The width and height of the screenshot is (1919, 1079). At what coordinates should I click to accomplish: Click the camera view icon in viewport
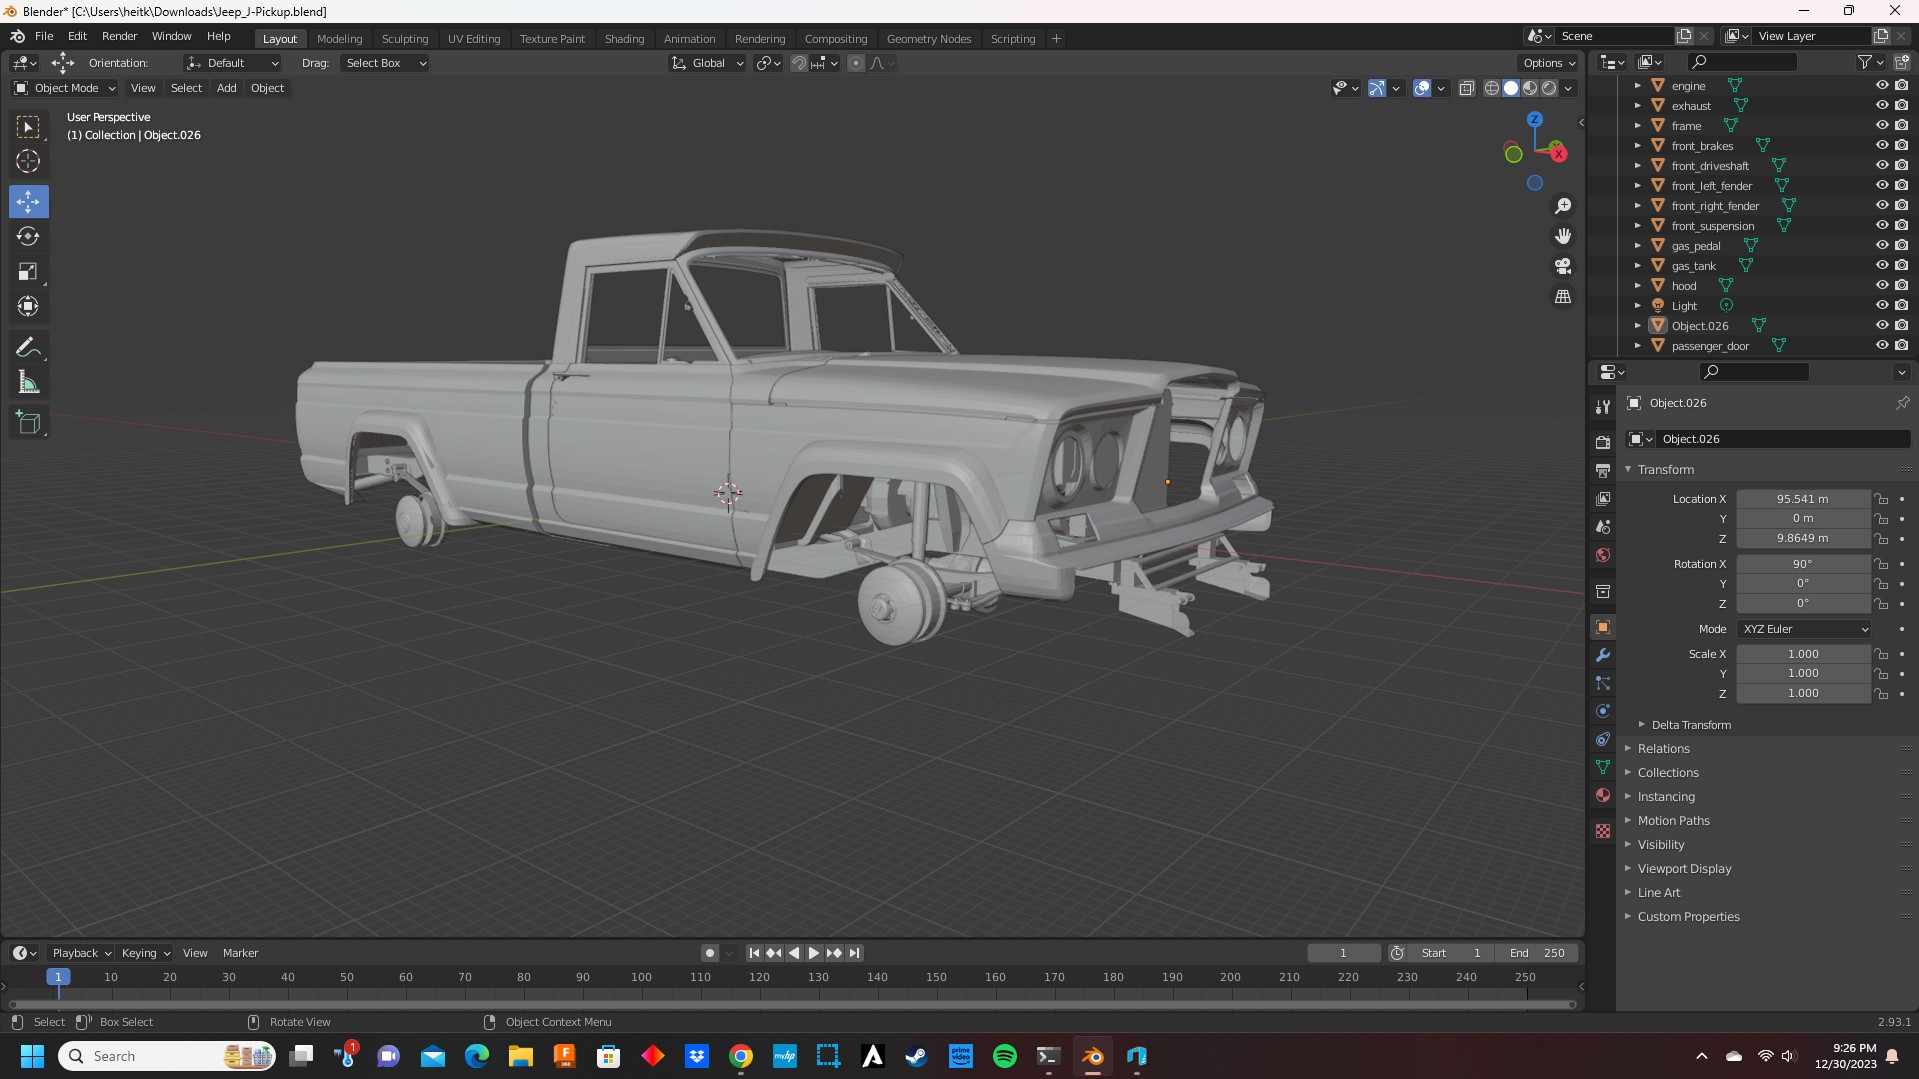(x=1563, y=267)
